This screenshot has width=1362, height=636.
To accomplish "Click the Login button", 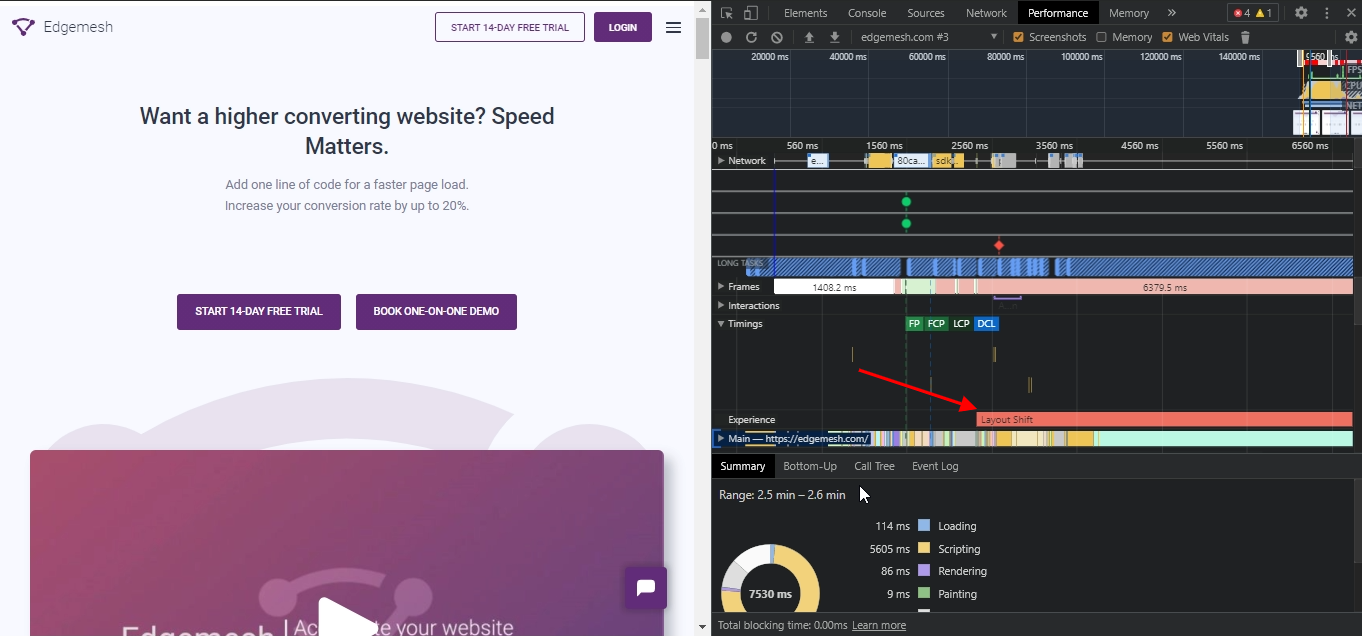I will (623, 27).
